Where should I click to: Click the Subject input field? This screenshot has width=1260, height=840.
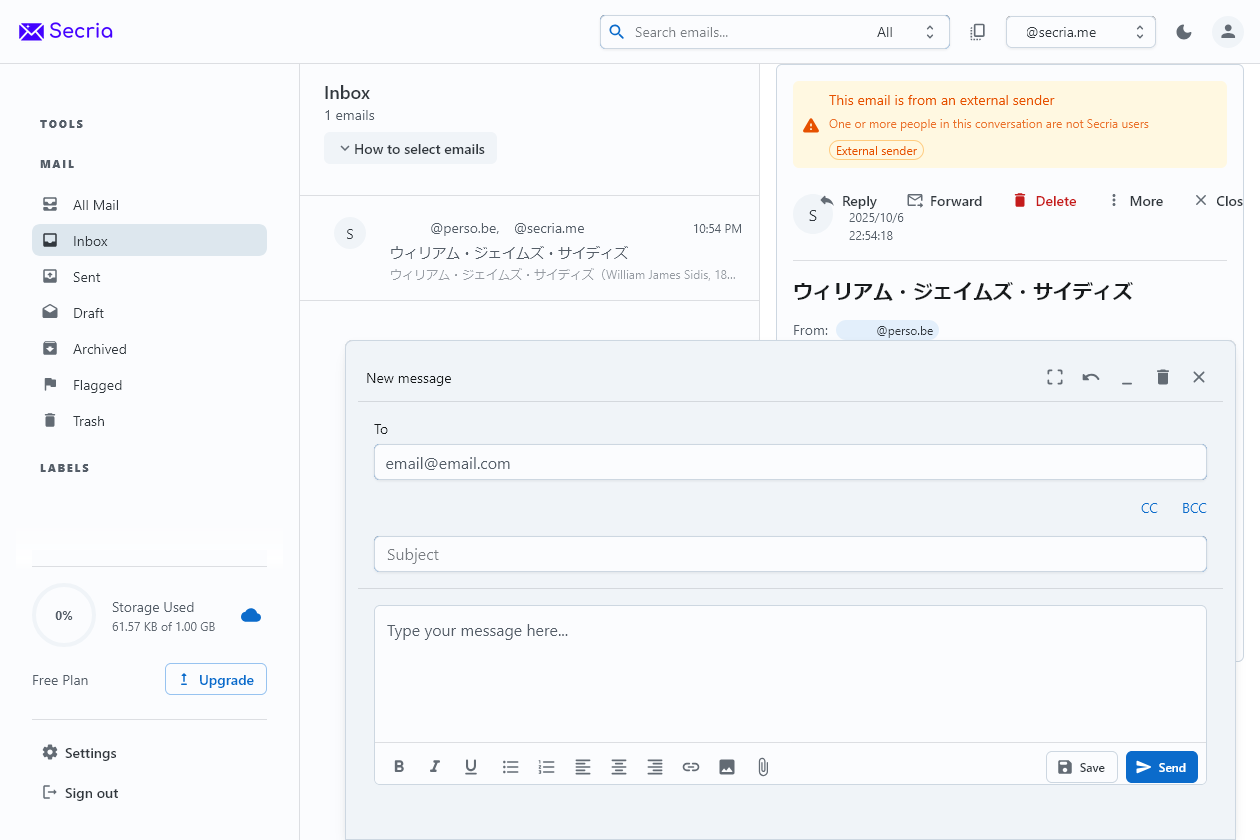click(x=790, y=554)
